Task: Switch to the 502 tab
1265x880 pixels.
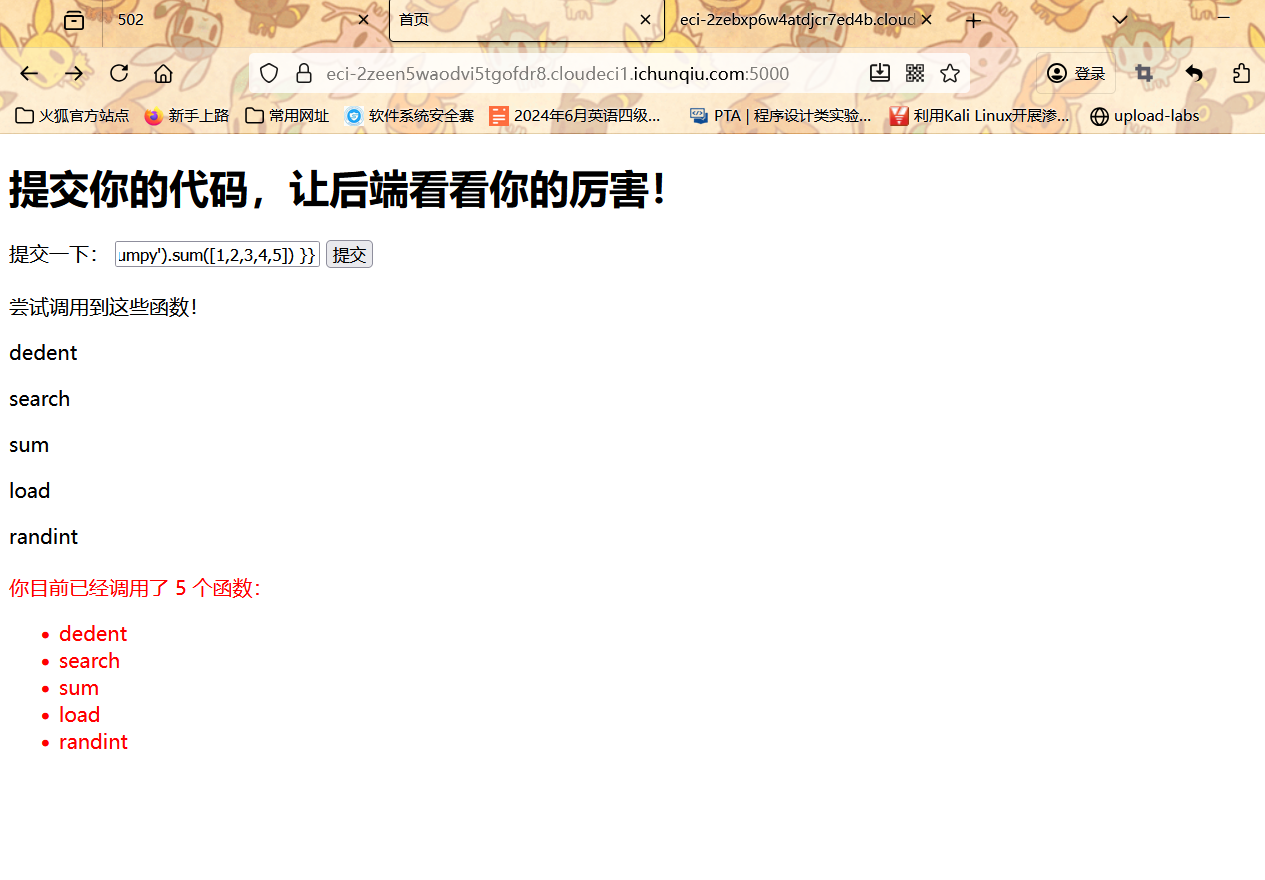Action: [x=230, y=20]
